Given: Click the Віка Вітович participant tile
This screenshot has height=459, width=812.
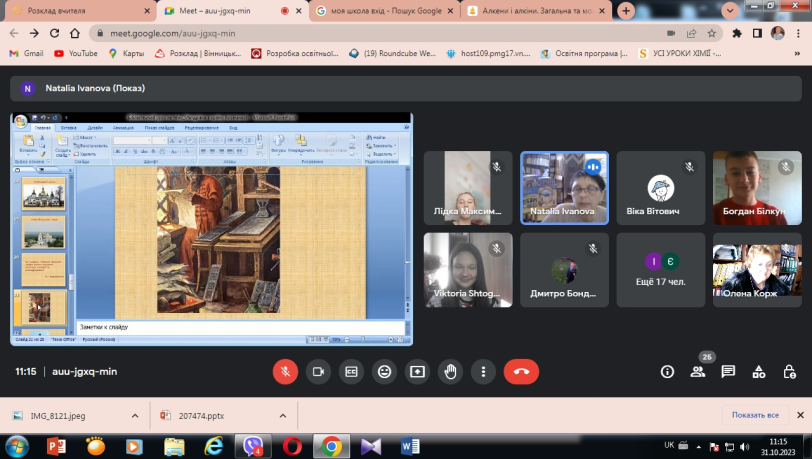Looking at the screenshot, I should click(x=661, y=188).
